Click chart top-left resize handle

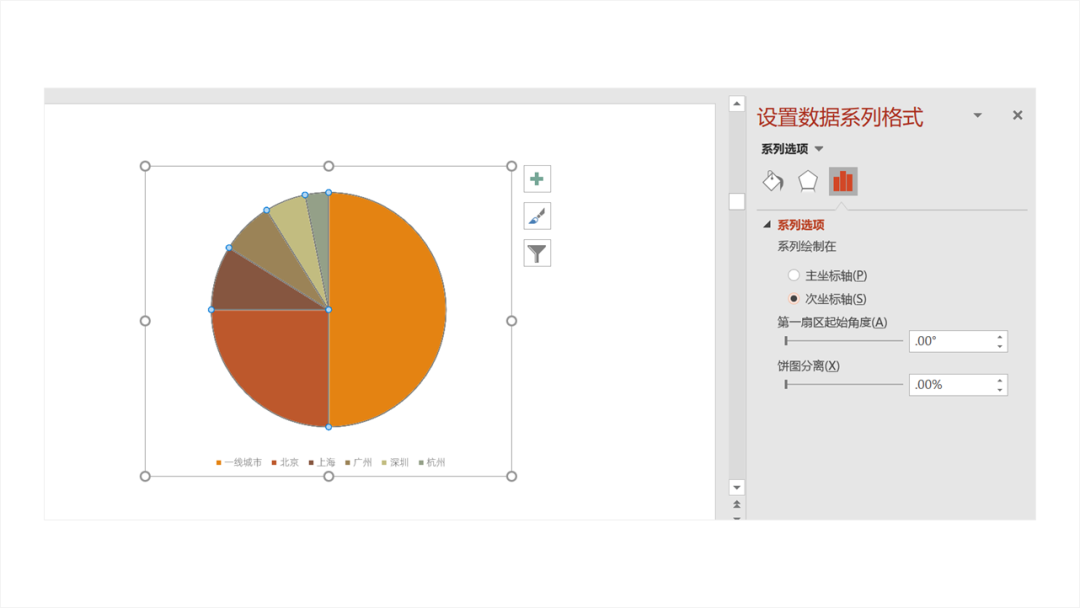coord(145,166)
